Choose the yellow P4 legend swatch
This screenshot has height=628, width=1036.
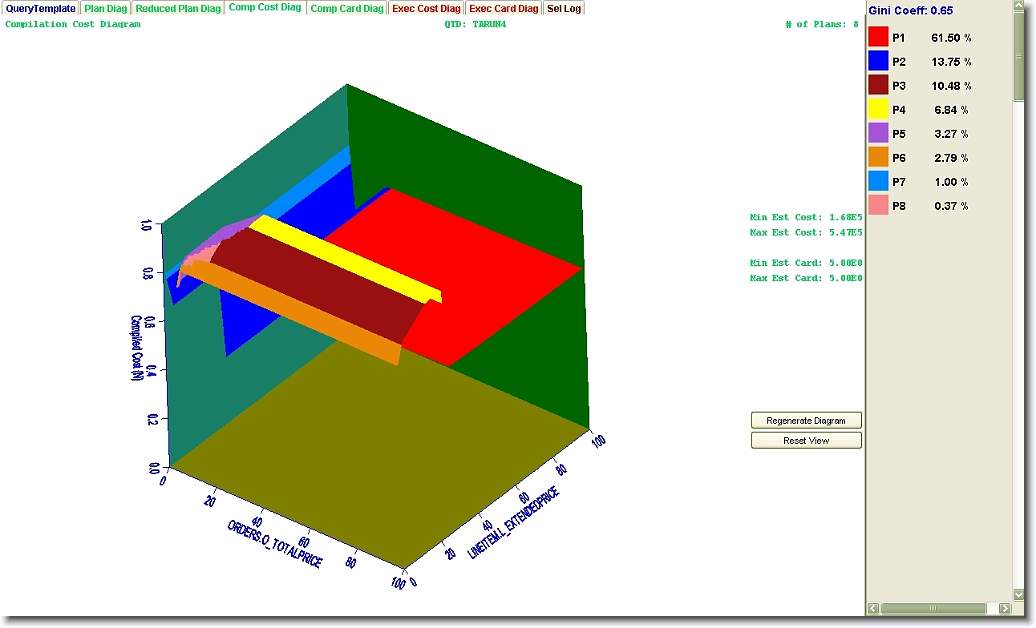(x=878, y=109)
